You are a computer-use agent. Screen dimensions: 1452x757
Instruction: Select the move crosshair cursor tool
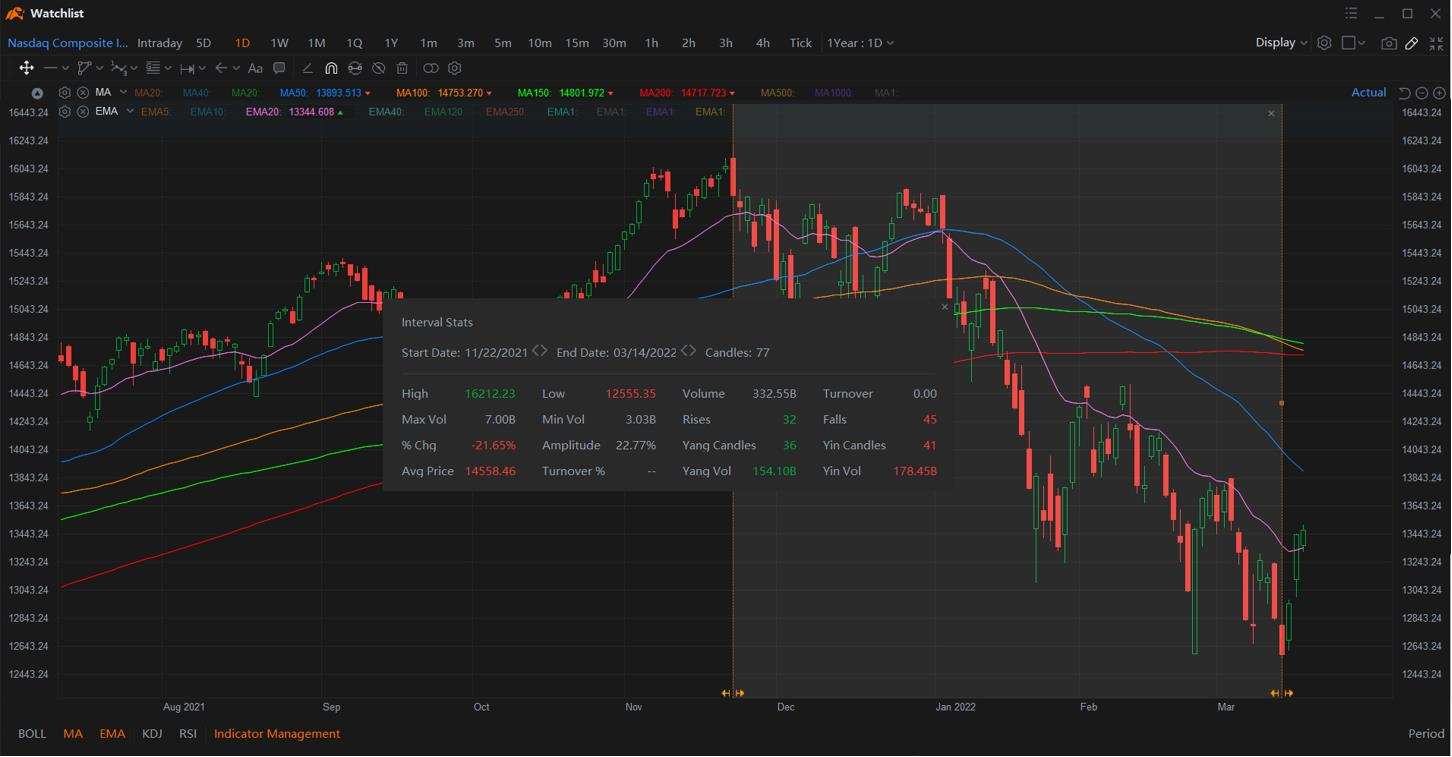(26, 68)
